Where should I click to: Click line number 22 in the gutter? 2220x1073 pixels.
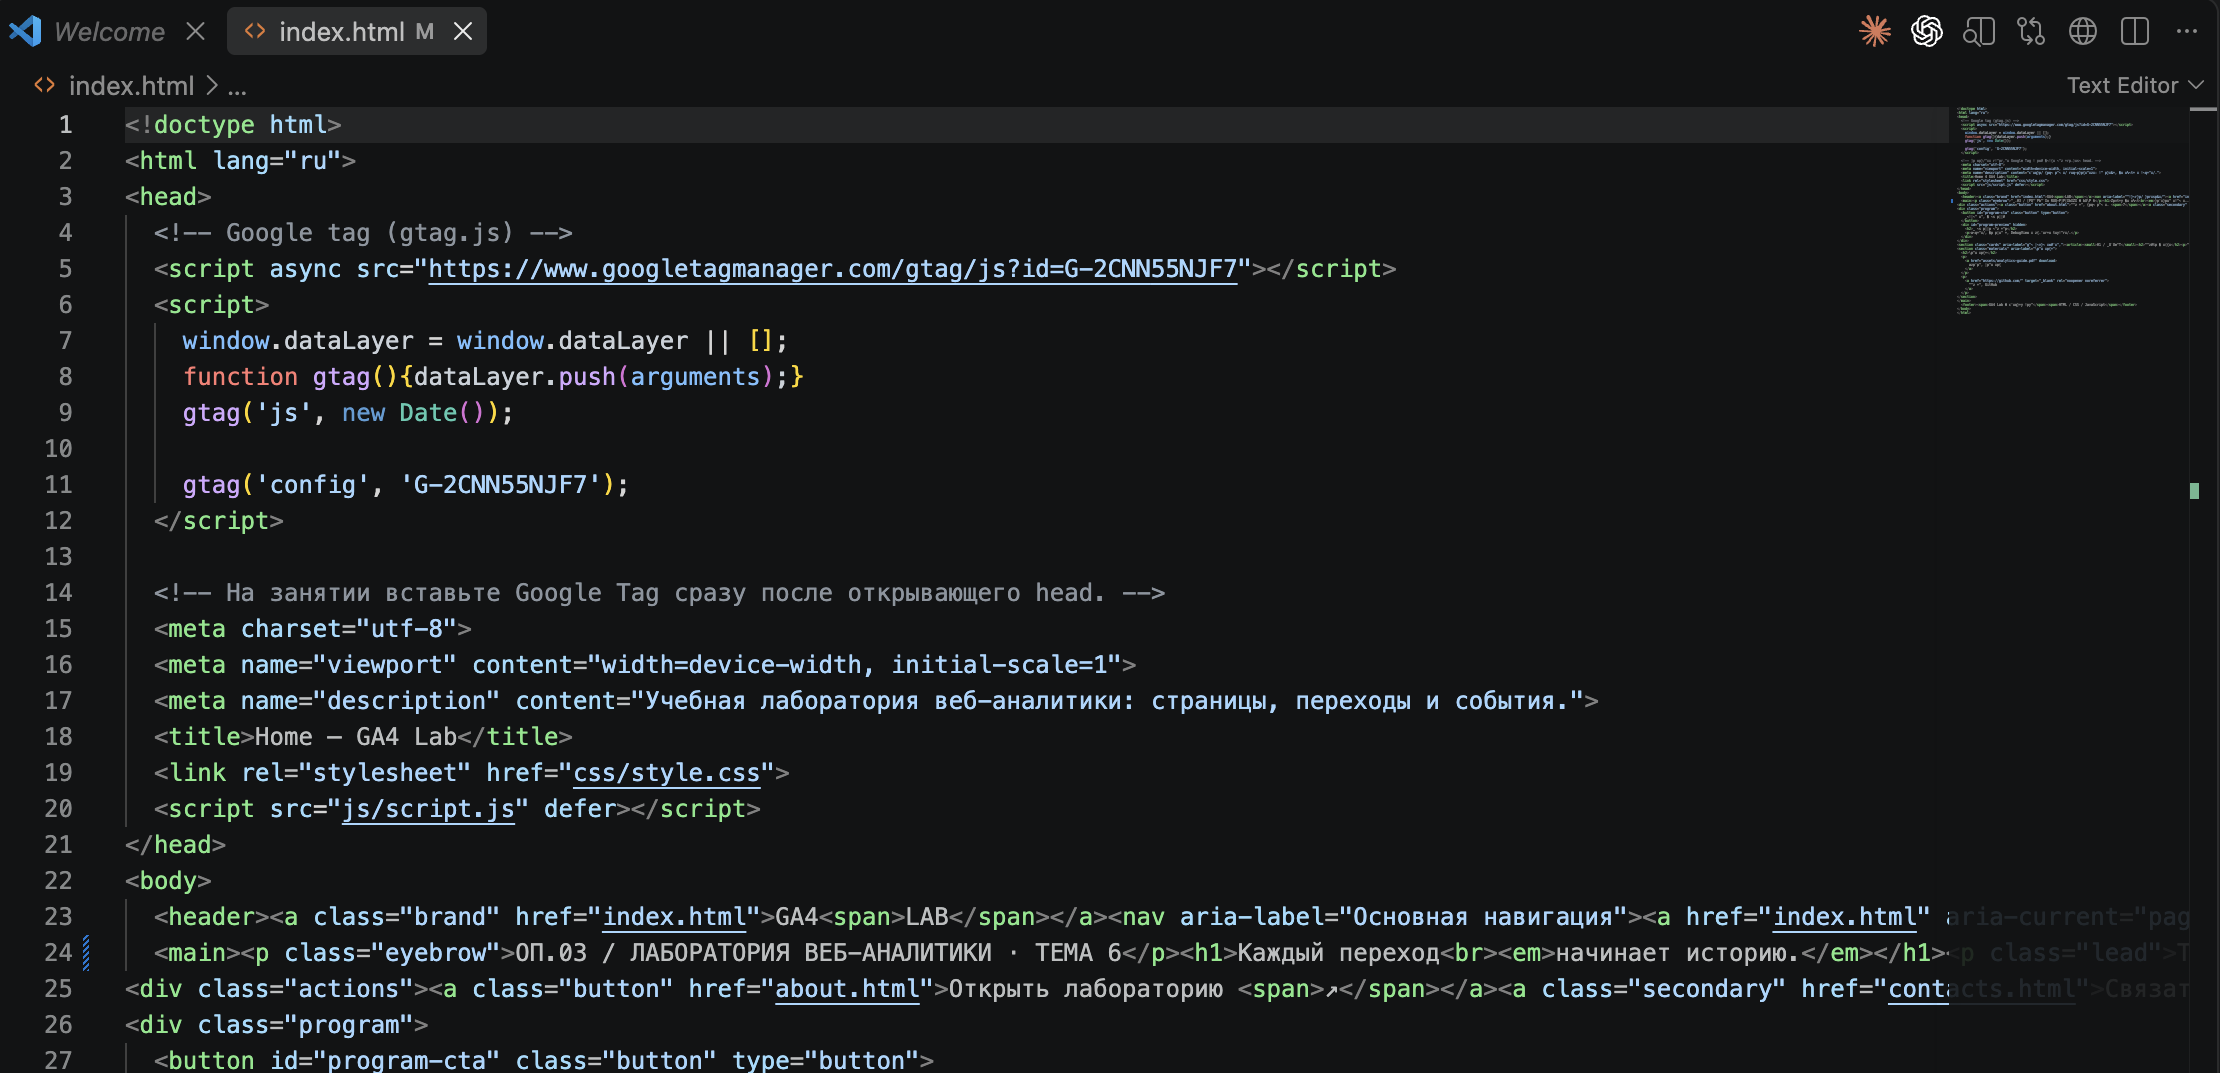click(x=58, y=881)
